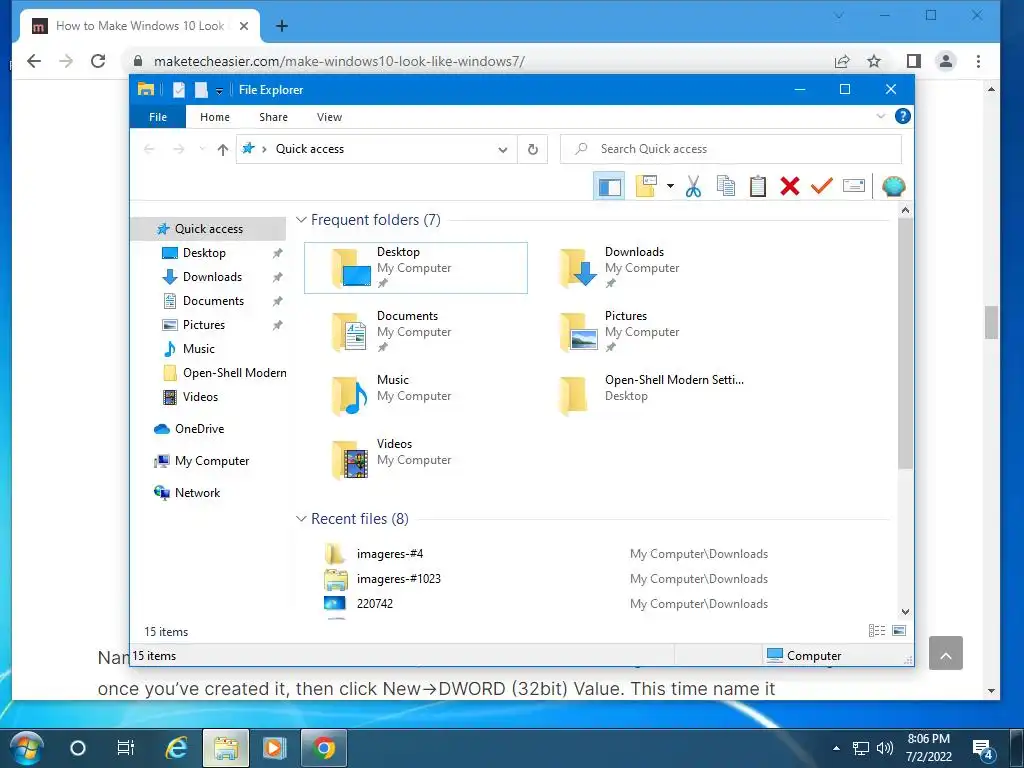Collapse the Frequent folders group
The width and height of the screenshot is (1024, 768).
301,220
